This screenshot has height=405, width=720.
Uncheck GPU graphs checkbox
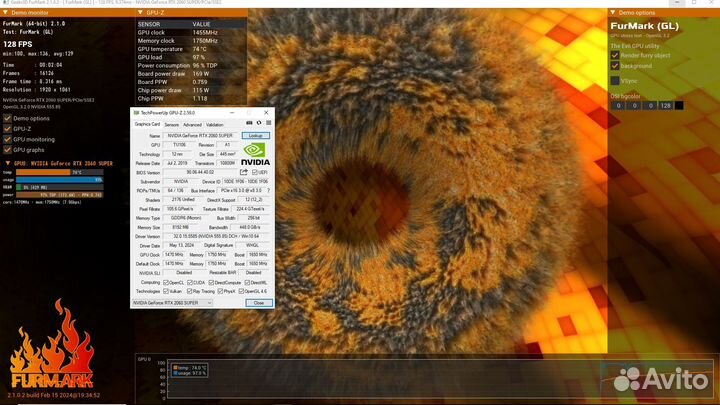pos(7,150)
